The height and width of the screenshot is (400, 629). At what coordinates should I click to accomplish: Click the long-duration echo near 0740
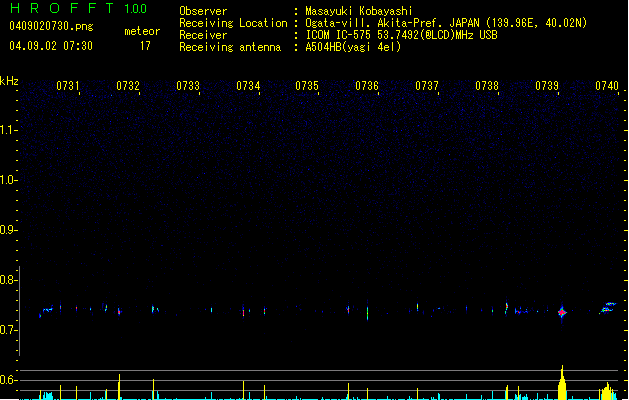pyautogui.click(x=608, y=308)
